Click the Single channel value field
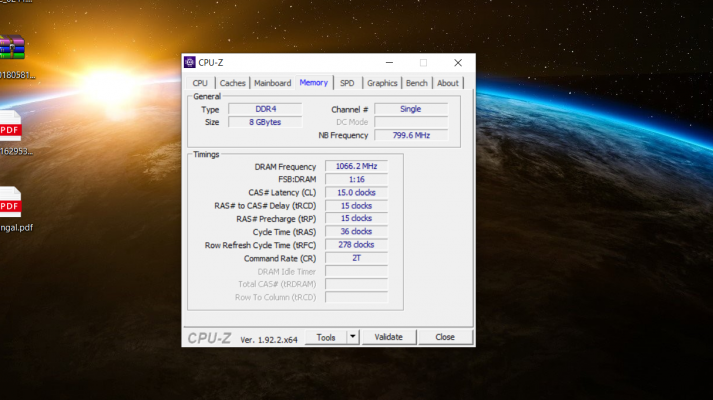The height and width of the screenshot is (400, 713). pos(411,109)
